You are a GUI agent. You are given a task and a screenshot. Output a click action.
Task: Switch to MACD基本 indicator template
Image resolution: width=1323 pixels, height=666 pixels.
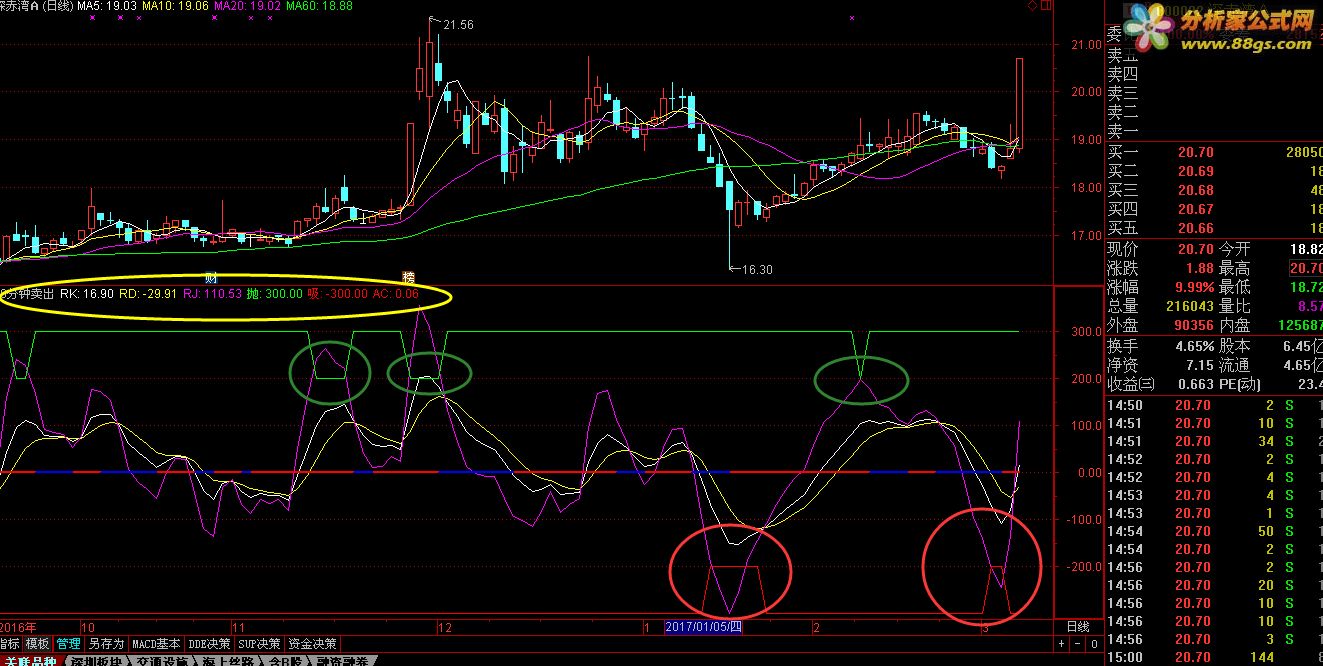[157, 644]
